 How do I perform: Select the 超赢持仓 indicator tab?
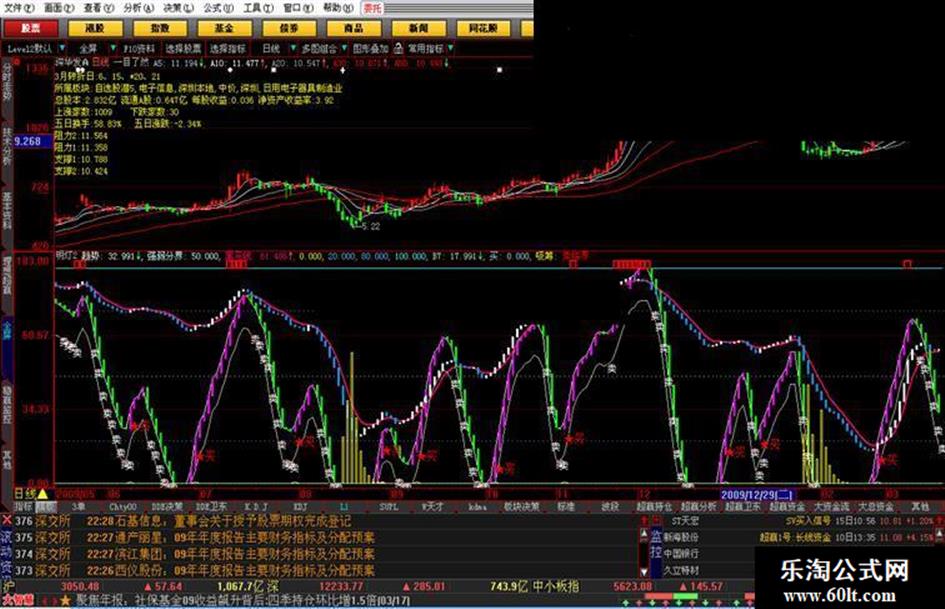pos(655,507)
